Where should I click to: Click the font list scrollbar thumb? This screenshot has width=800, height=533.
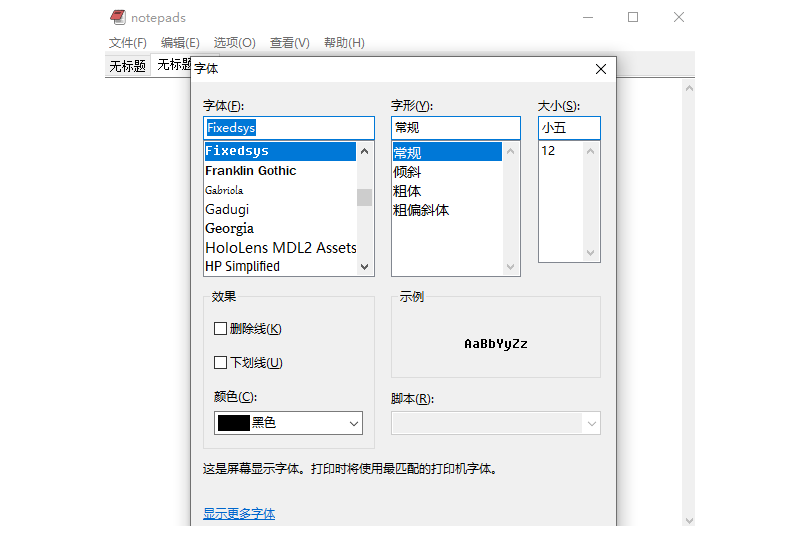364,197
